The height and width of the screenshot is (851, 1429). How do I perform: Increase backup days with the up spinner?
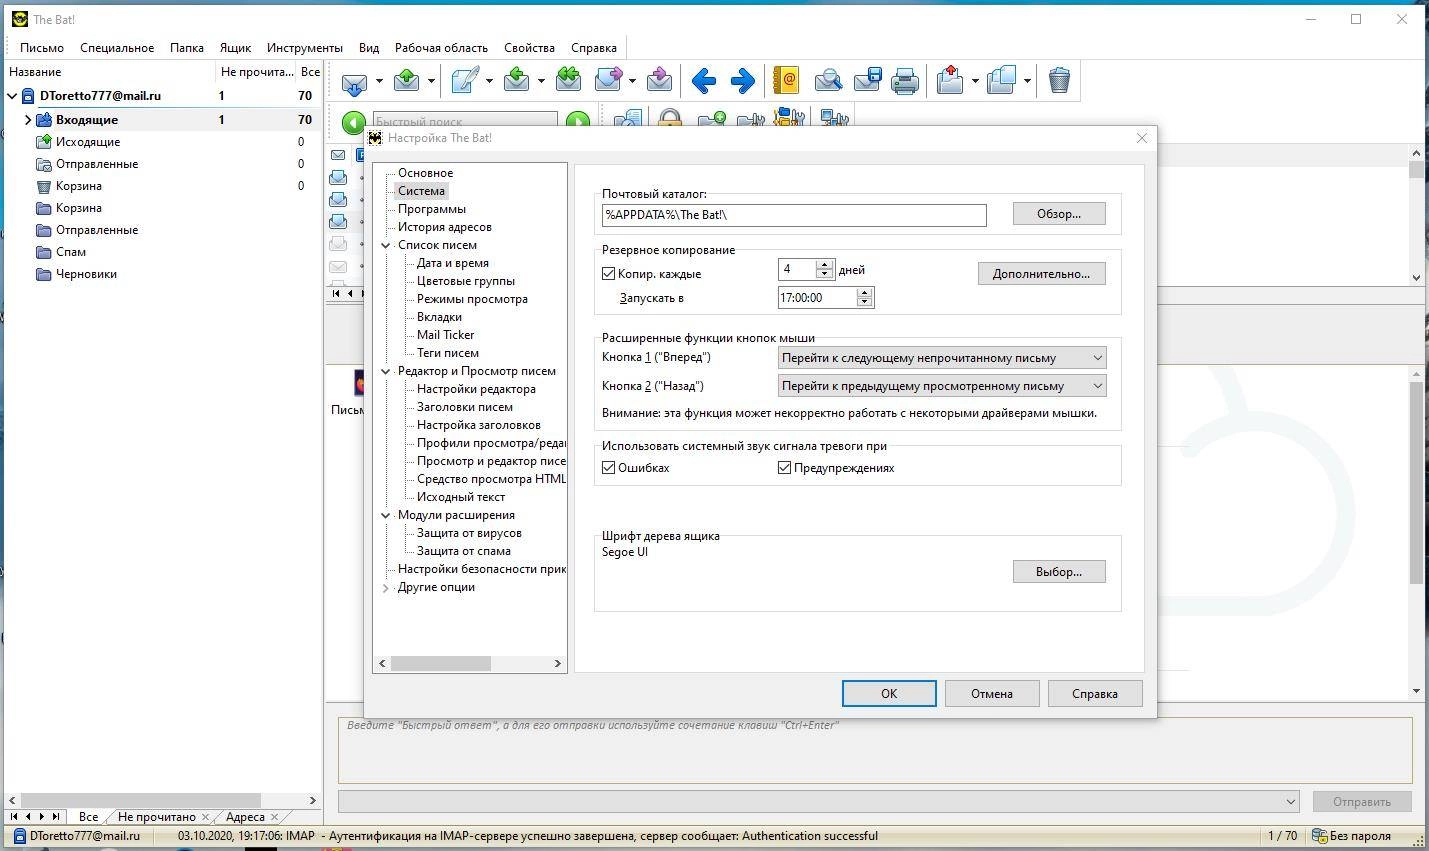coord(824,265)
